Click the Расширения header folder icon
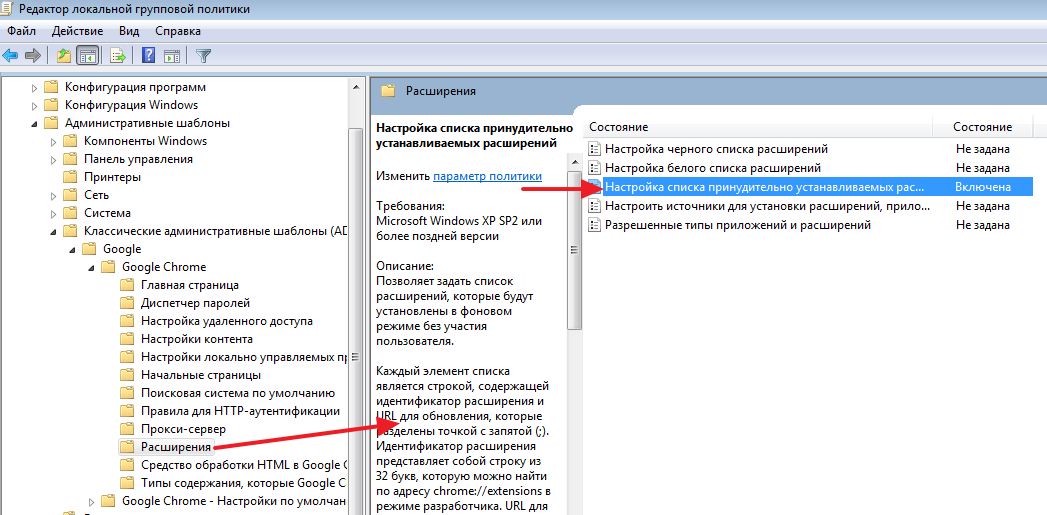This screenshot has height=515, width=1047. pyautogui.click(x=388, y=92)
